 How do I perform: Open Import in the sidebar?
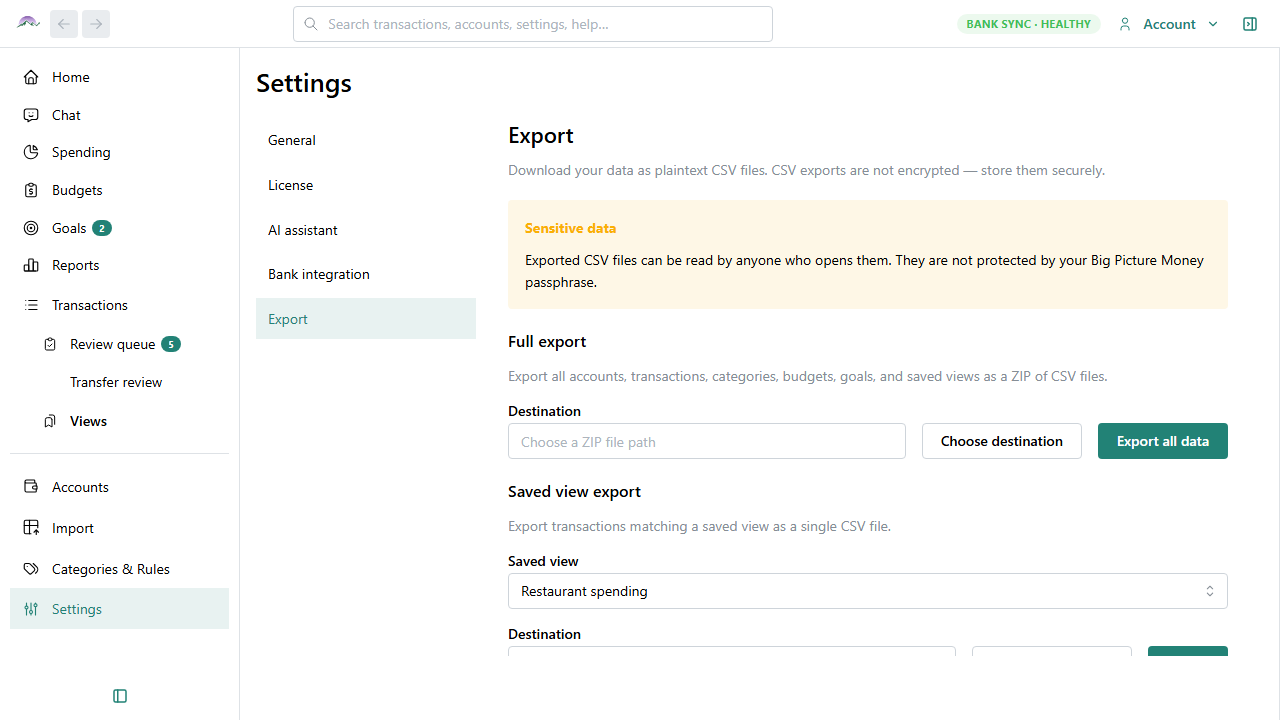[x=119, y=528]
